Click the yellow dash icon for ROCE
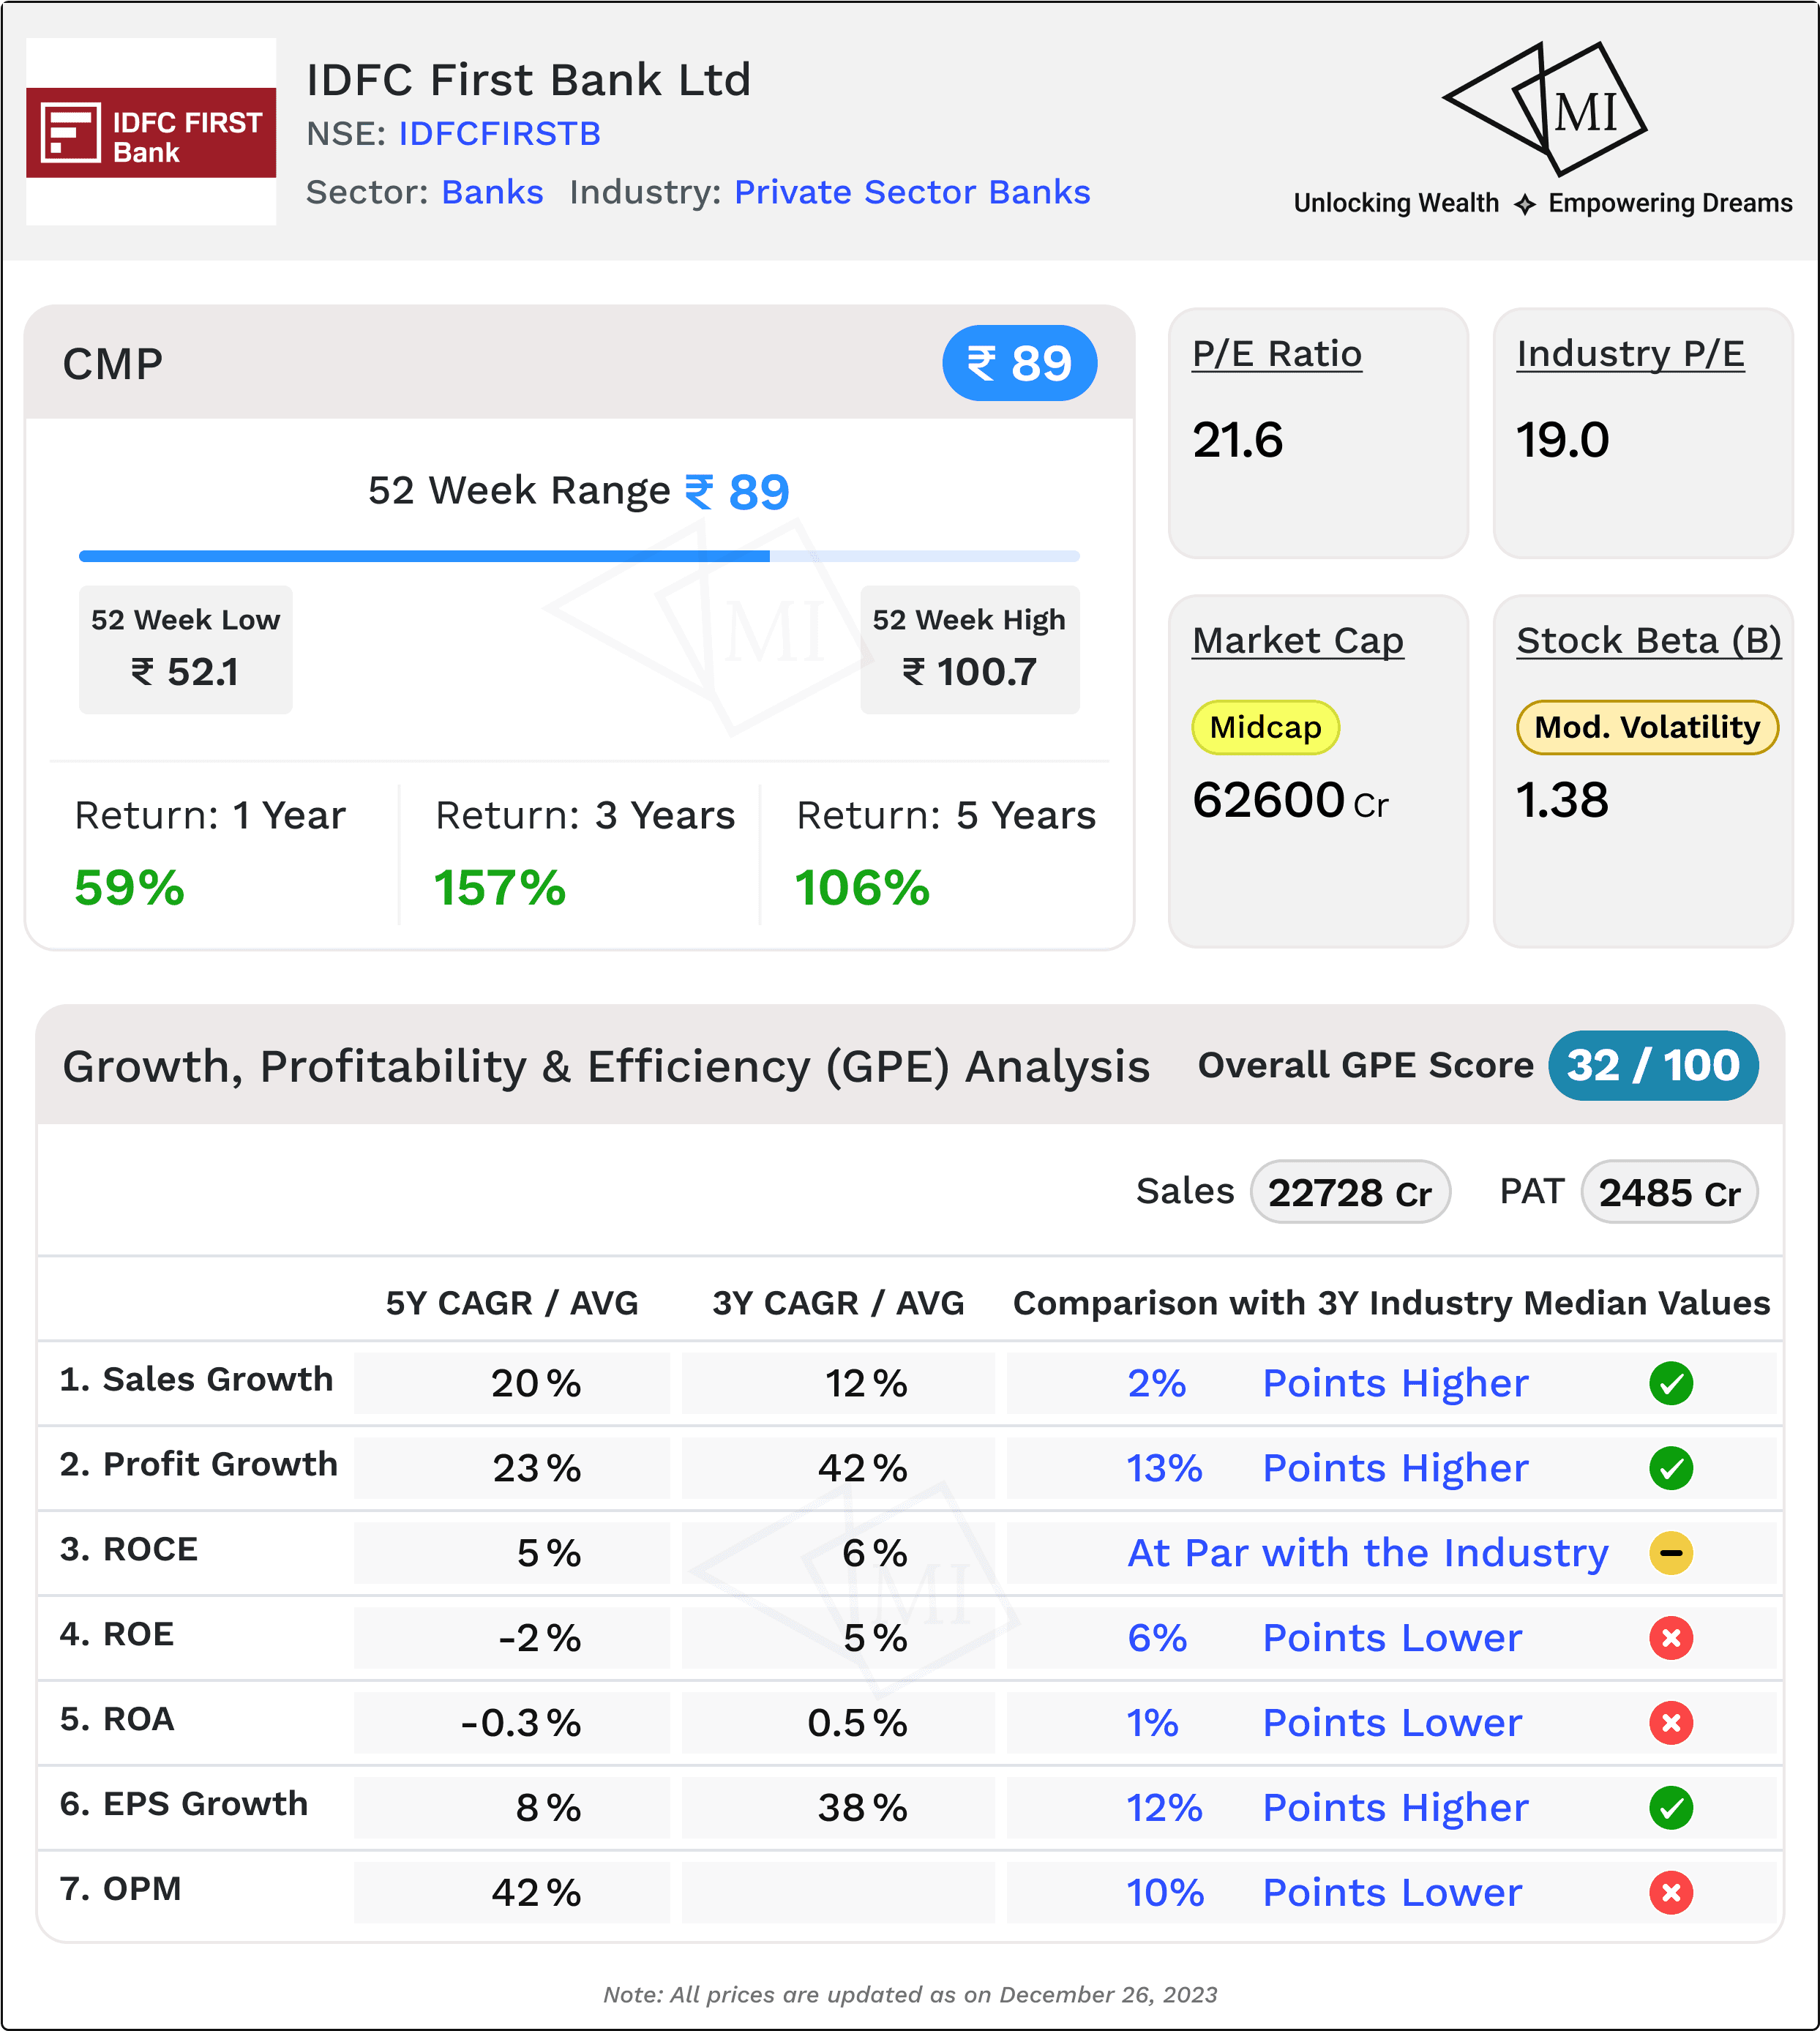Screen dimensions: 1820x2031 tap(1670, 1553)
